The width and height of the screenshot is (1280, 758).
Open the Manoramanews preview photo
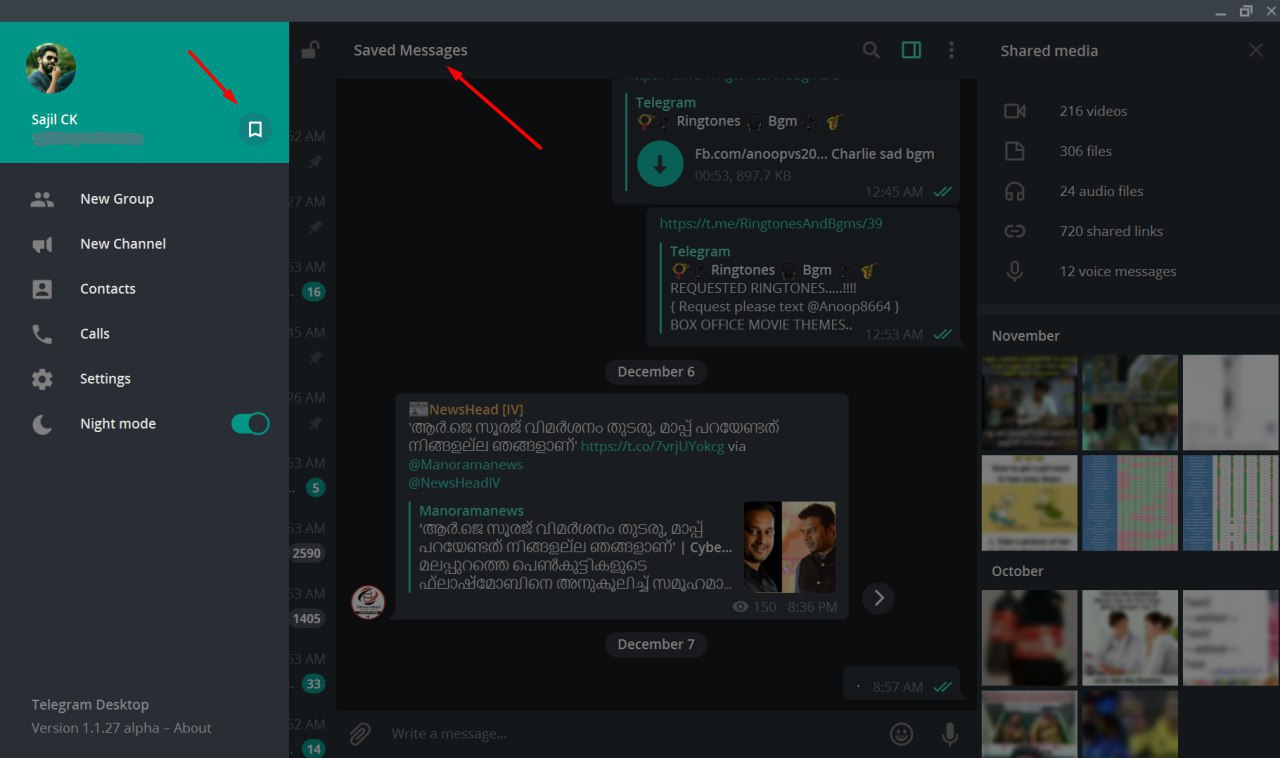(790, 547)
